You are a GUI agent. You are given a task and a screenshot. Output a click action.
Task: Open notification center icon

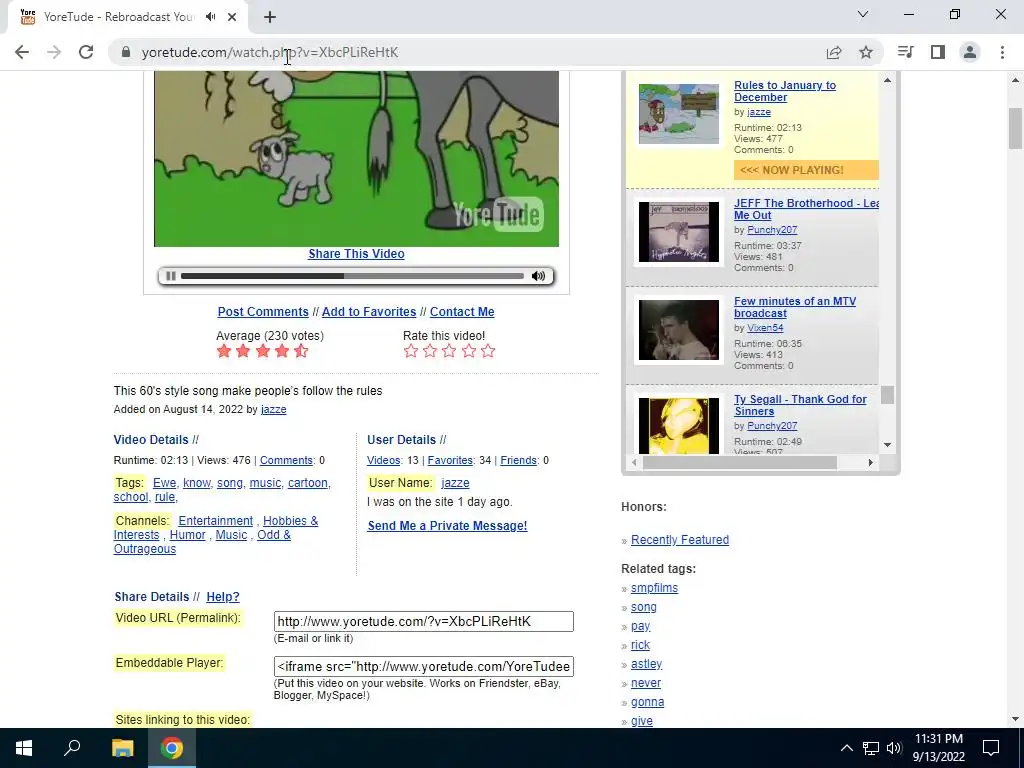[x=991, y=748]
